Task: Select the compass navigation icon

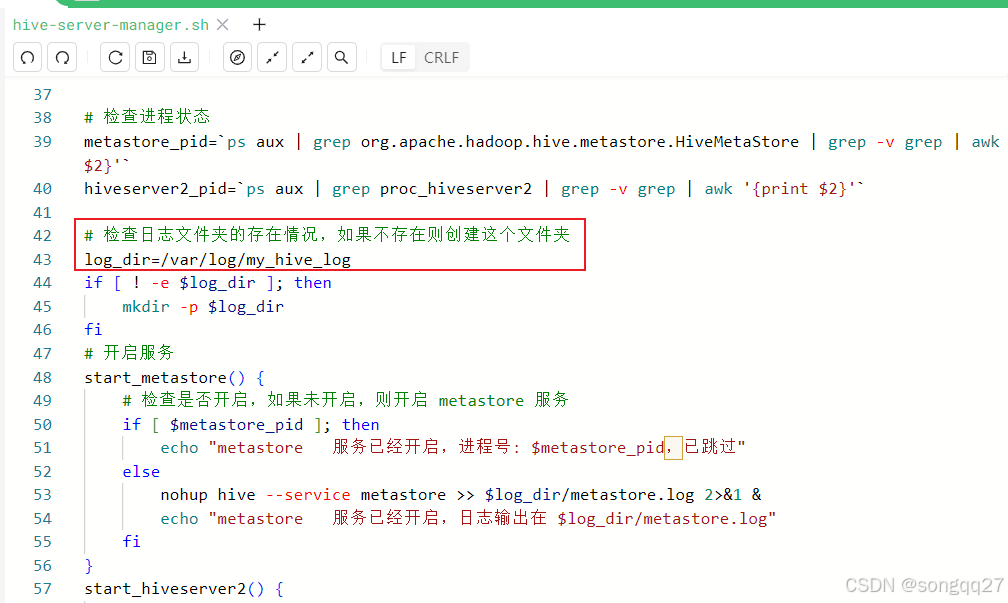Action: pos(237,57)
